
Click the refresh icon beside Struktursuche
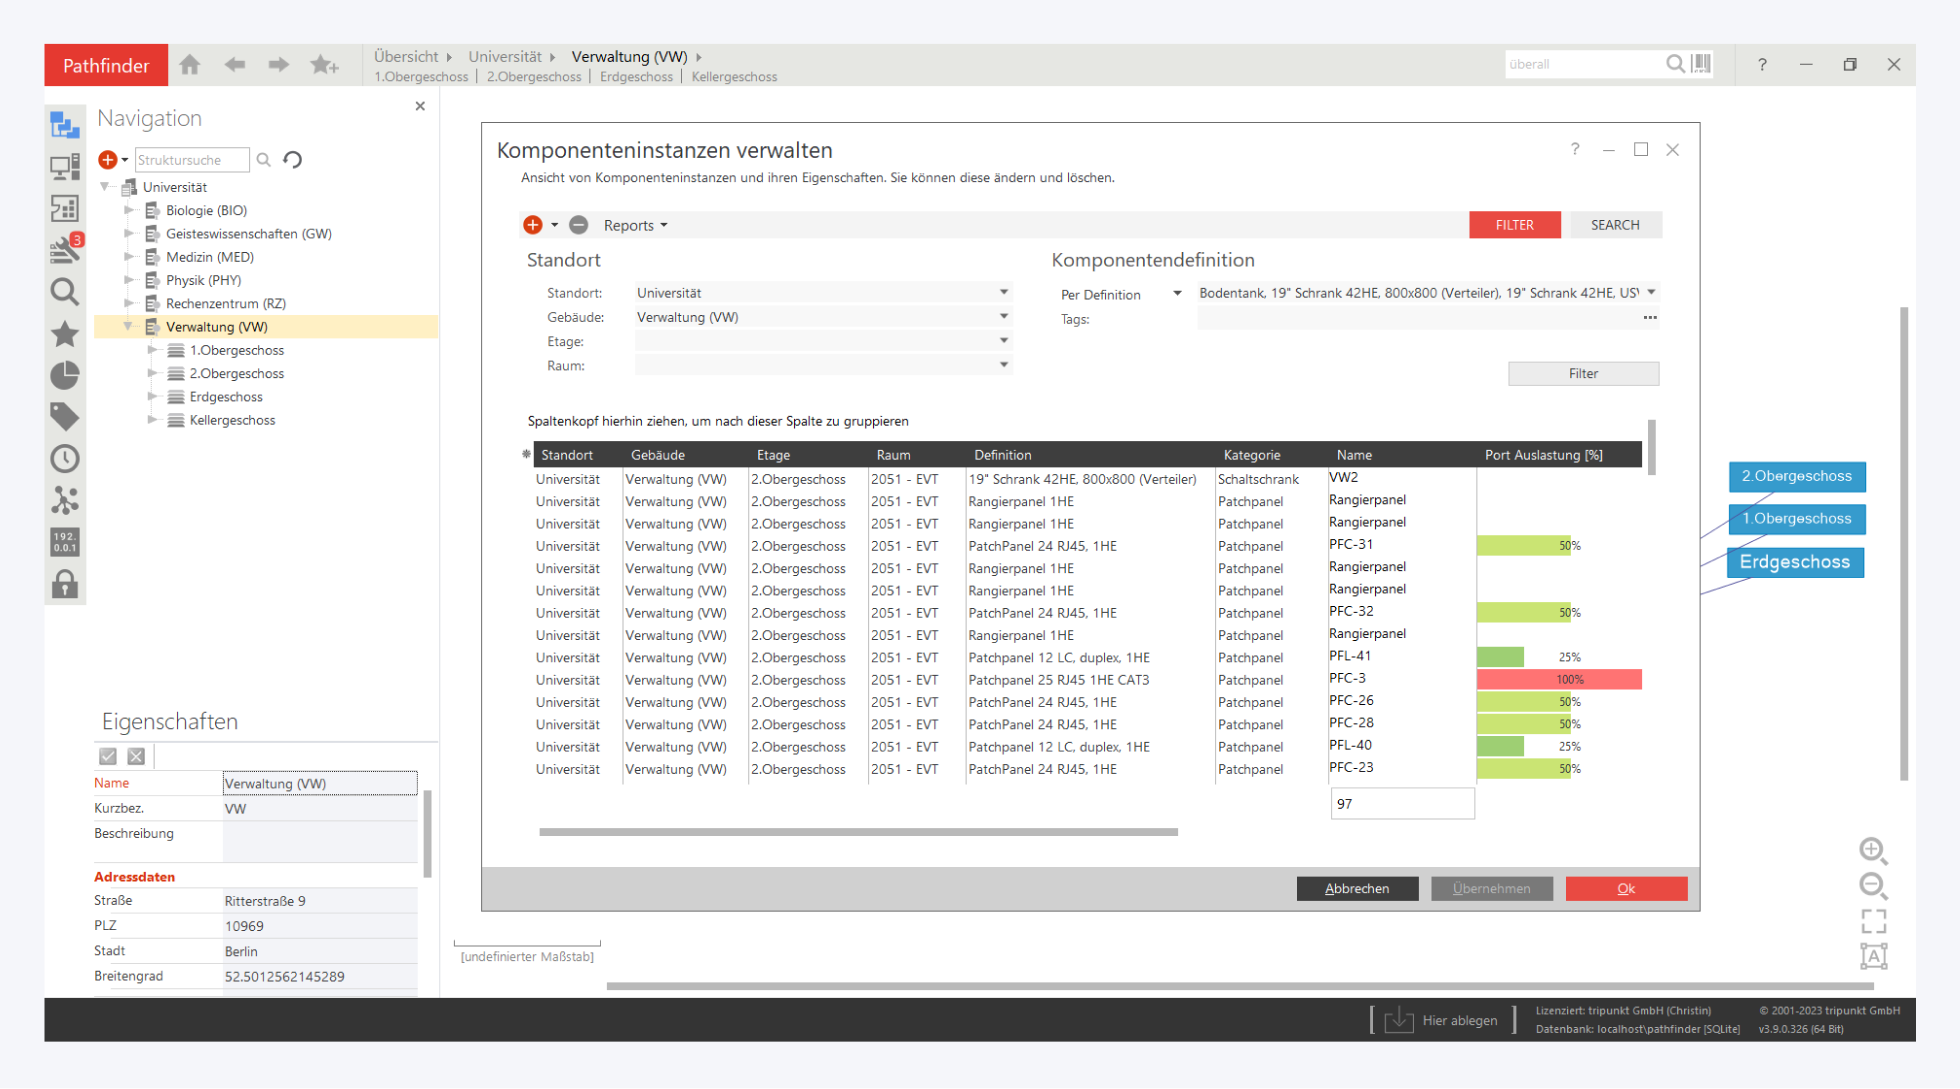click(293, 160)
